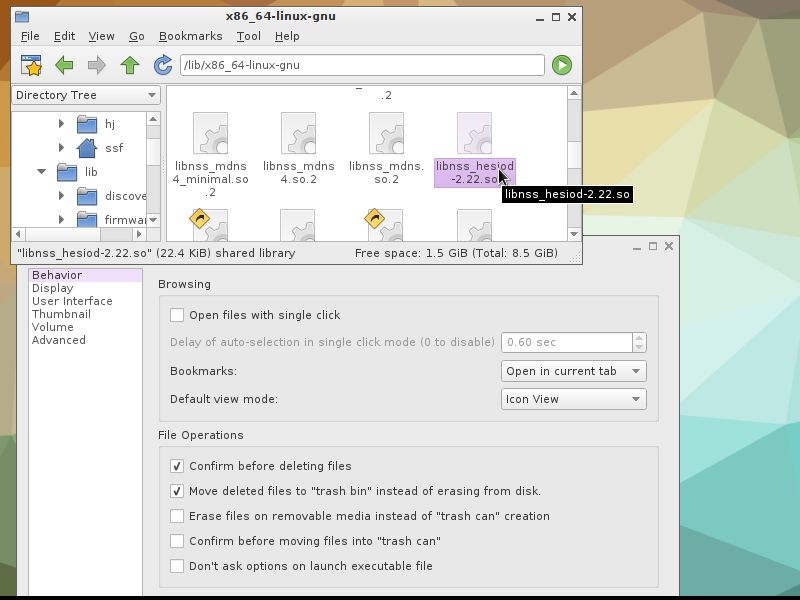Uncheck Move deleted files to trash bin
Screen dimensions: 800x600
pos(177,491)
